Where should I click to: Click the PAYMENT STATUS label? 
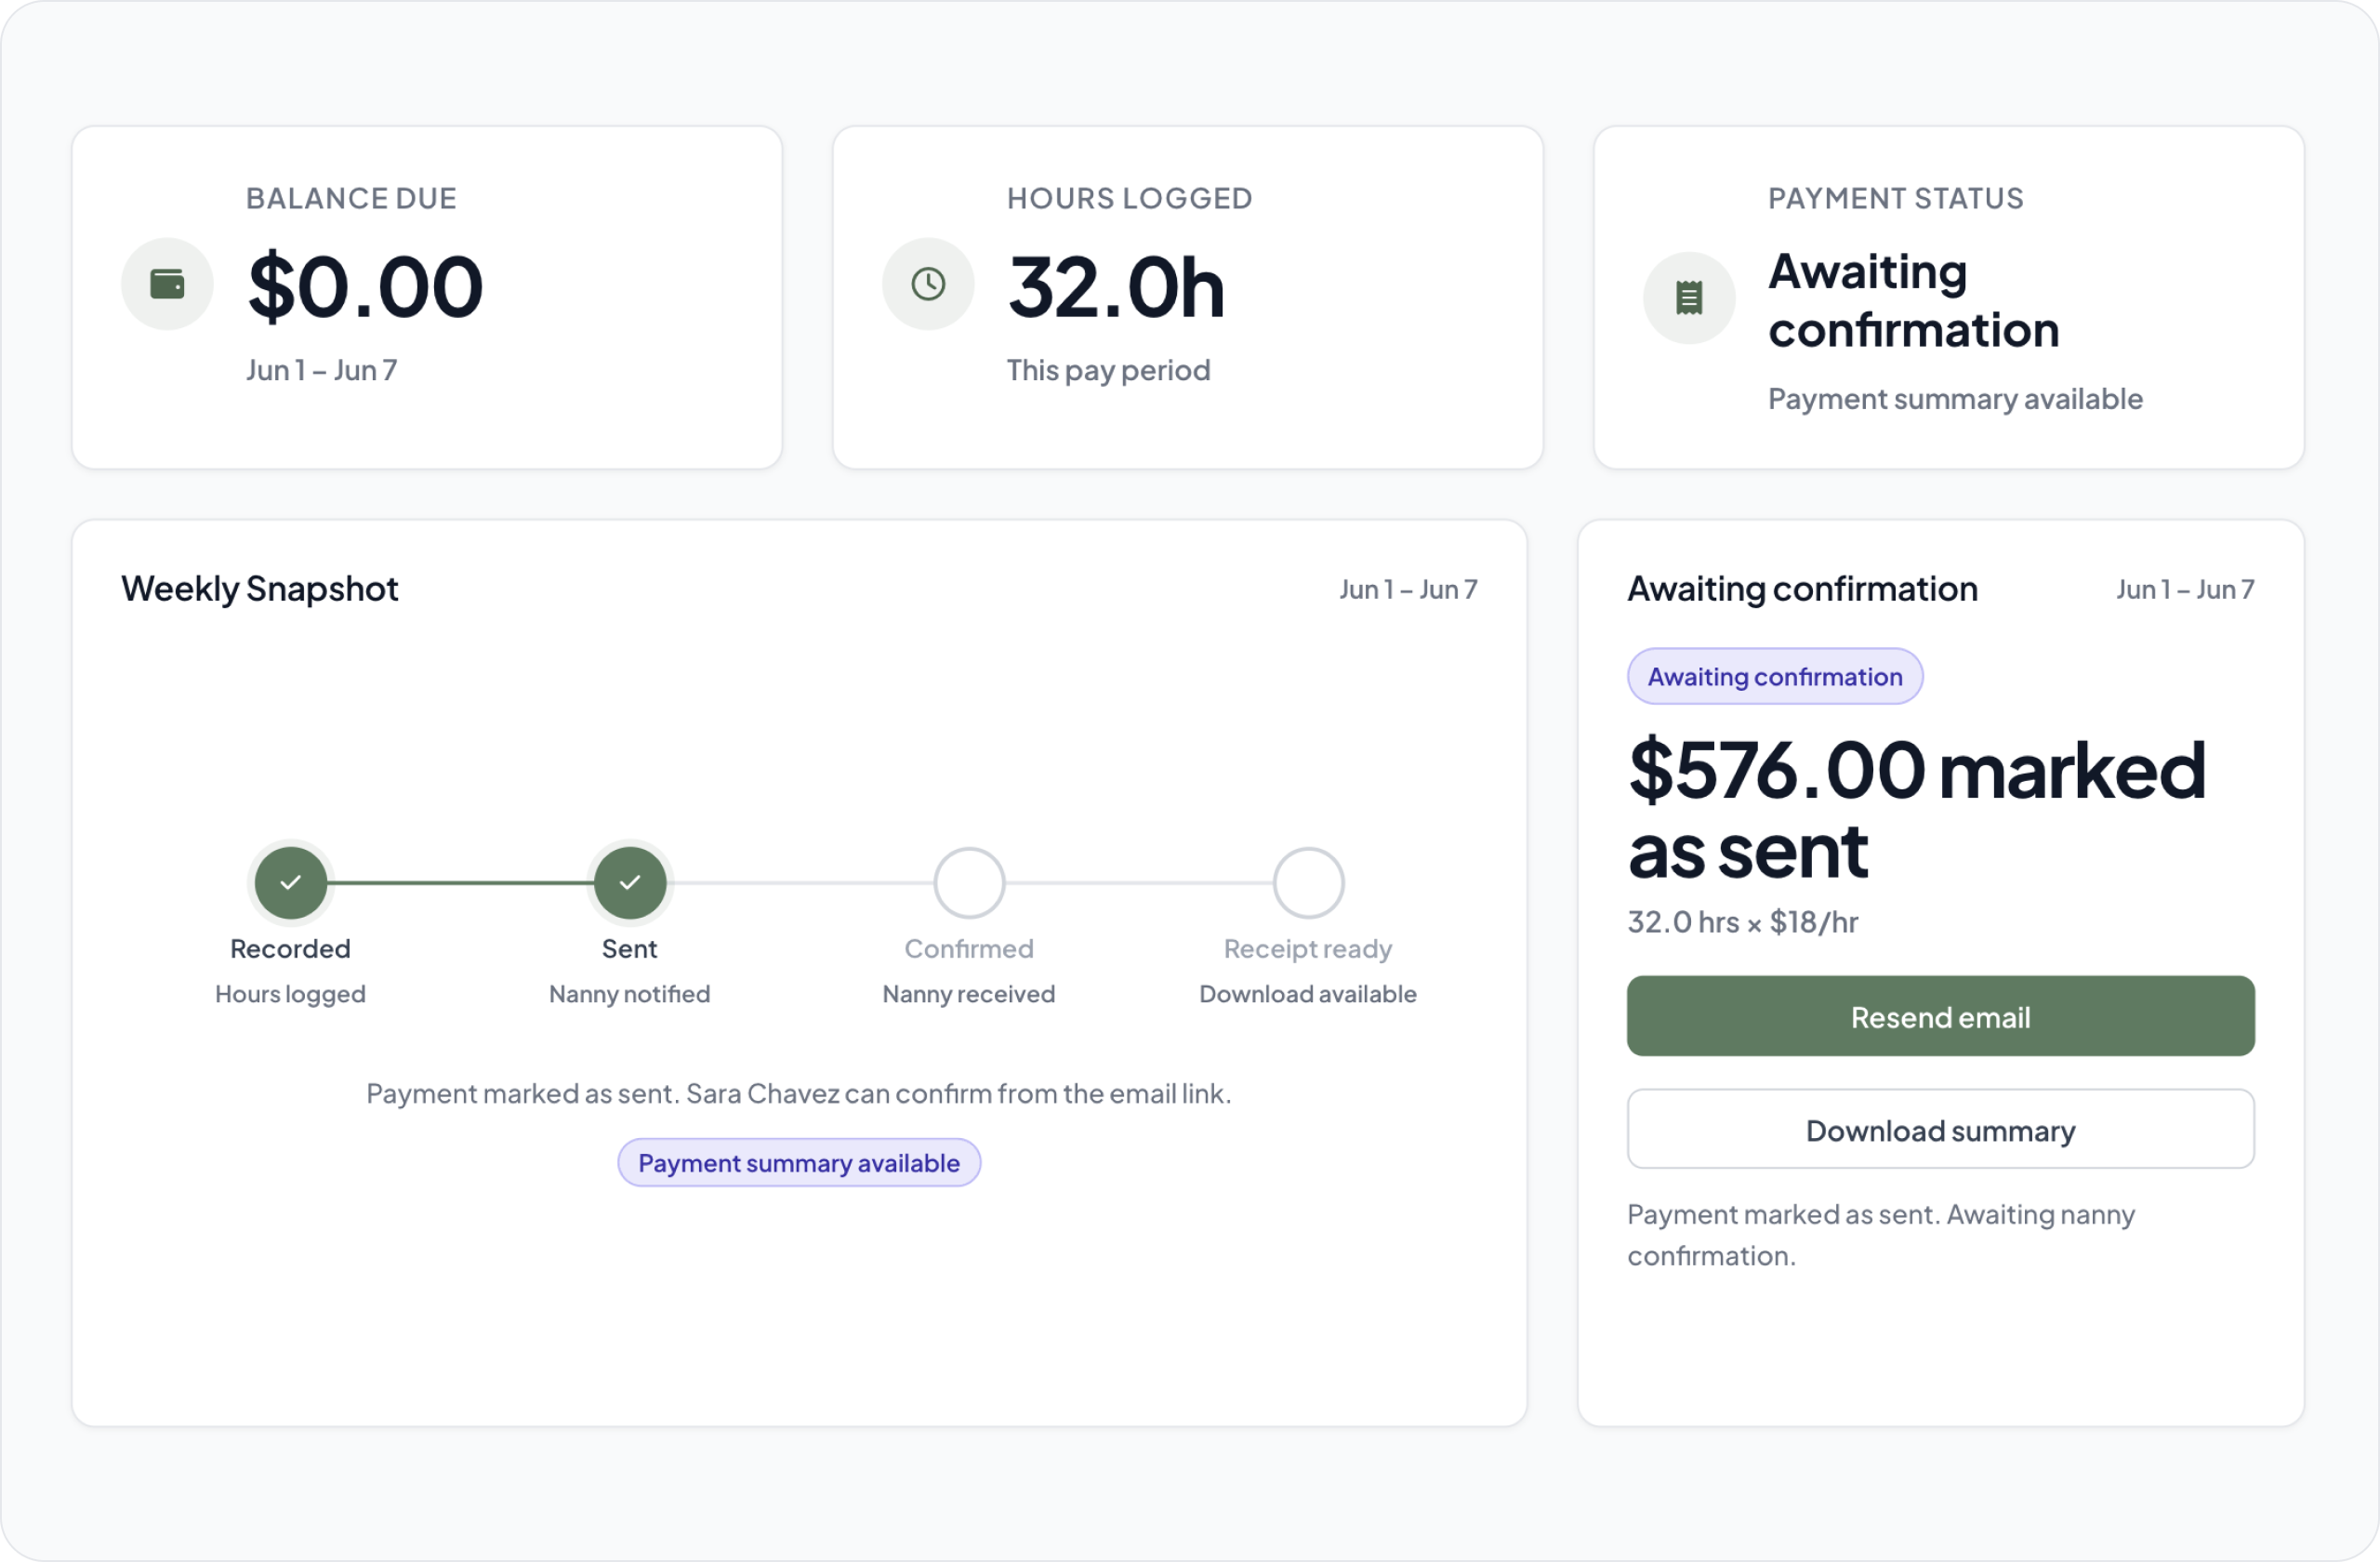1895,198
